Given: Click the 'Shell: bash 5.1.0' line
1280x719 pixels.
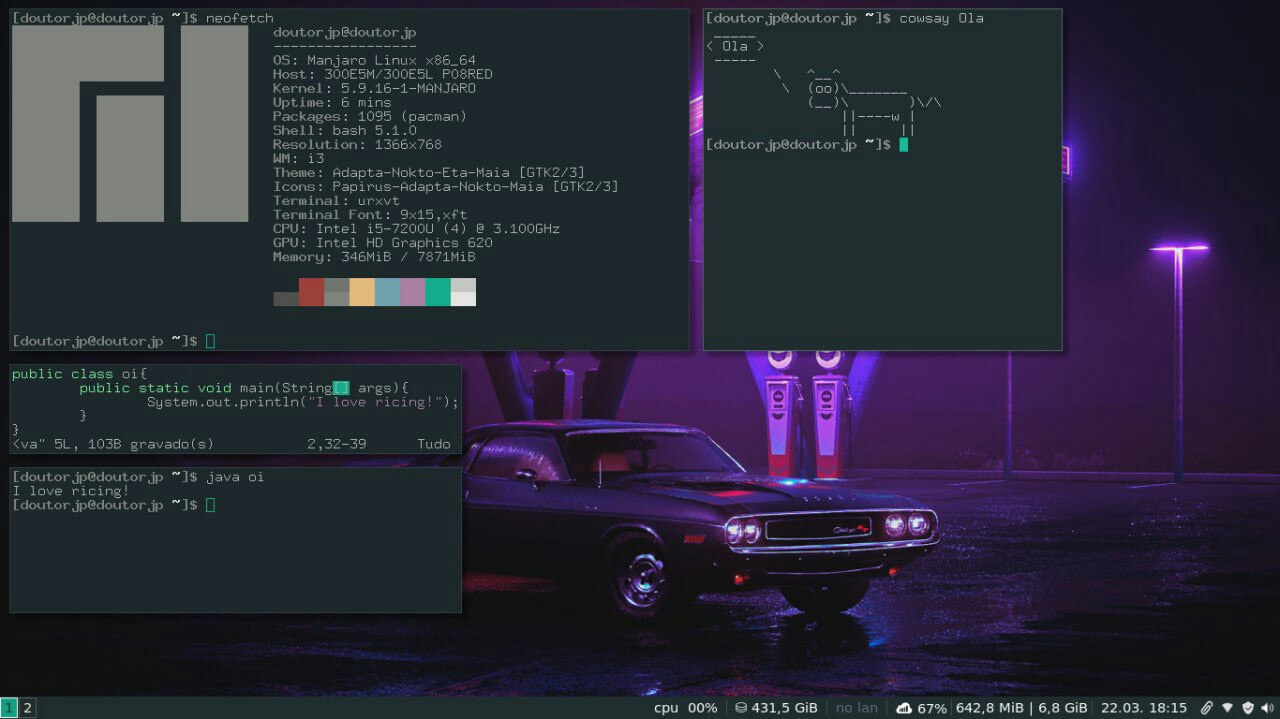Looking at the screenshot, I should pyautogui.click(x=345, y=130).
